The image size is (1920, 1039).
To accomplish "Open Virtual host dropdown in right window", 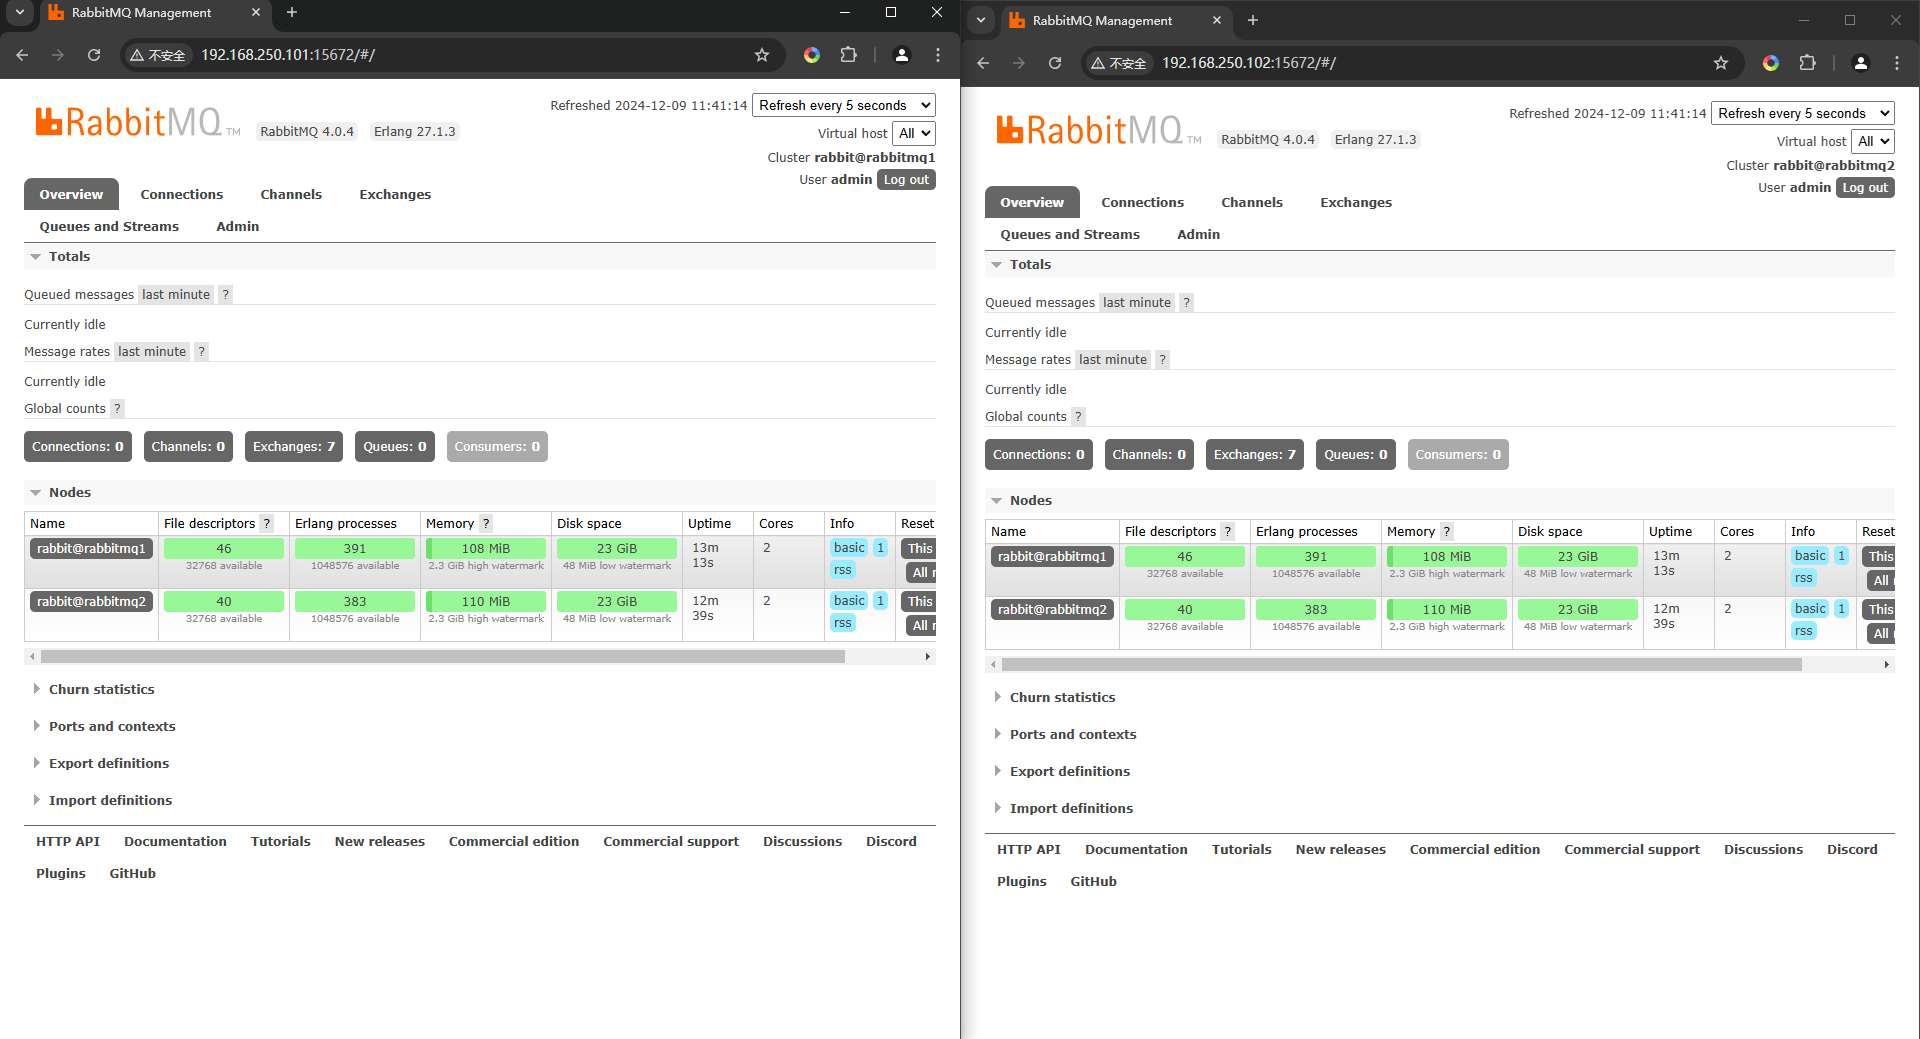I will (1872, 141).
